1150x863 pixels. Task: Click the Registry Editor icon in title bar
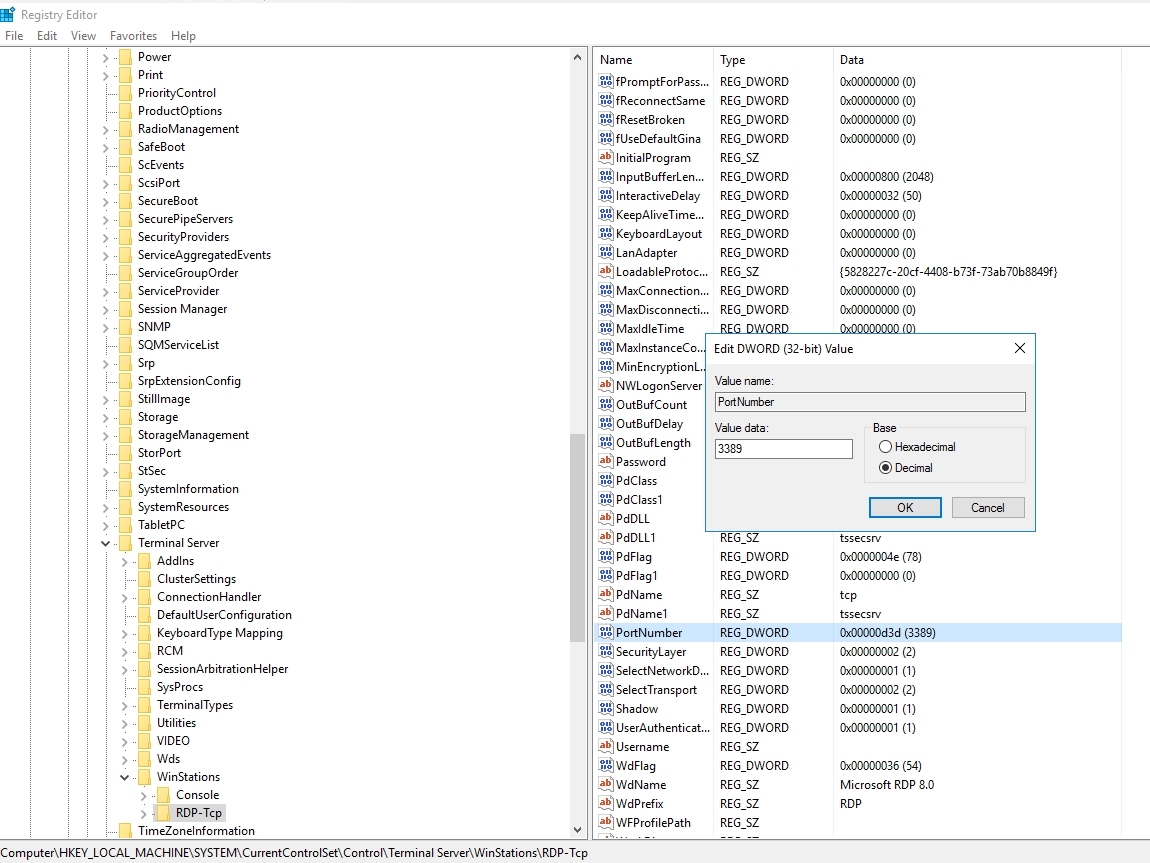tap(9, 14)
